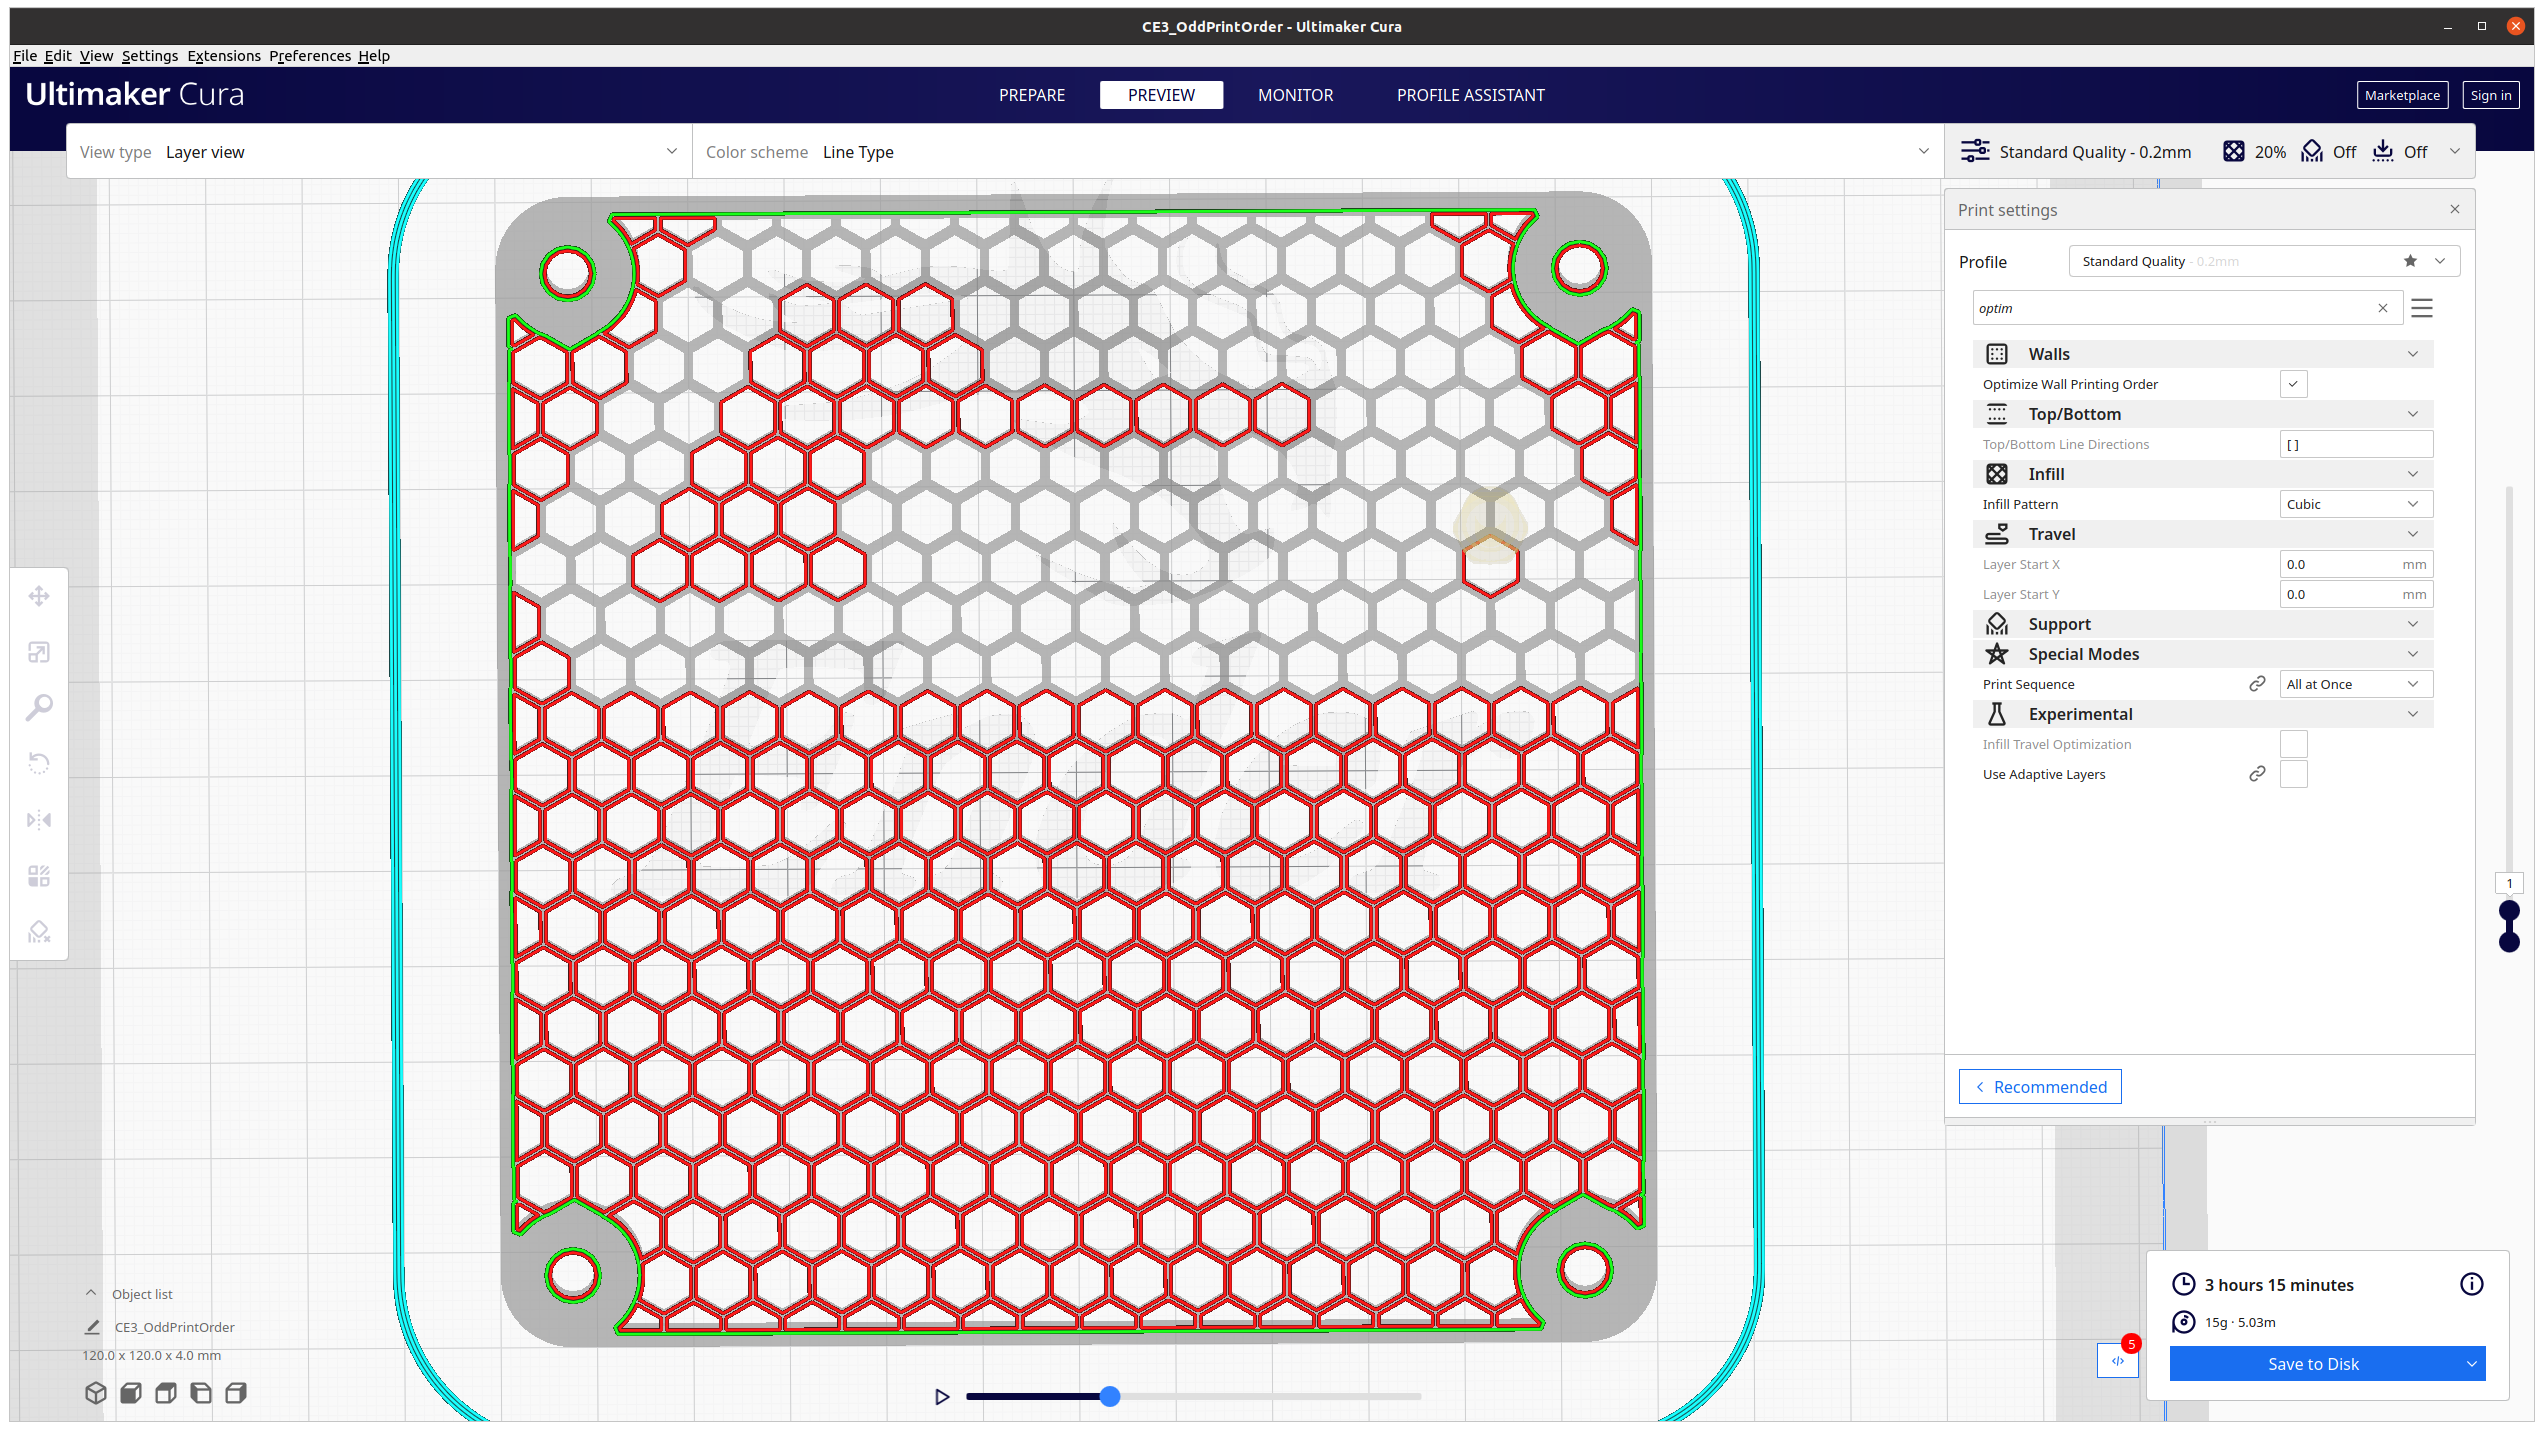Screen dimensions: 2544x1431
Task: Click the Recommended settings button
Action: [x=2040, y=1087]
